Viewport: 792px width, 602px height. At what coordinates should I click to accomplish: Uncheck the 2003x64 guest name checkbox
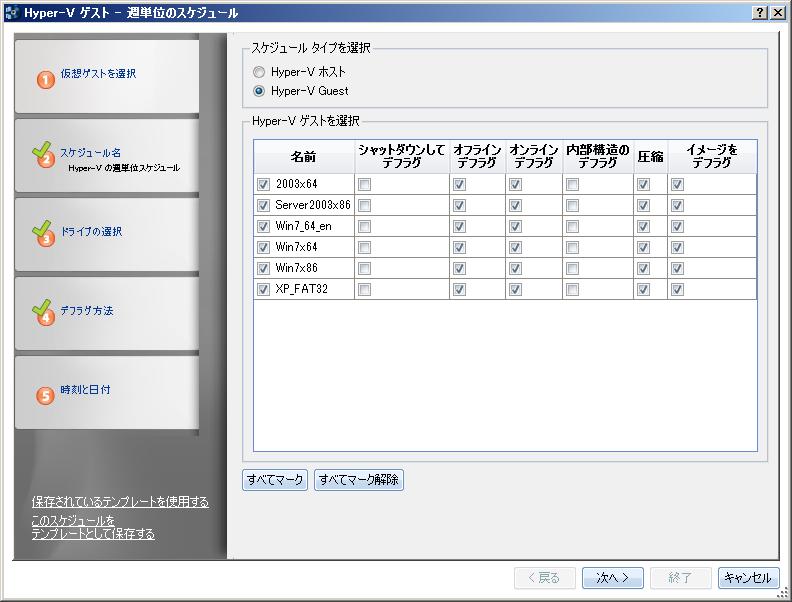263,184
